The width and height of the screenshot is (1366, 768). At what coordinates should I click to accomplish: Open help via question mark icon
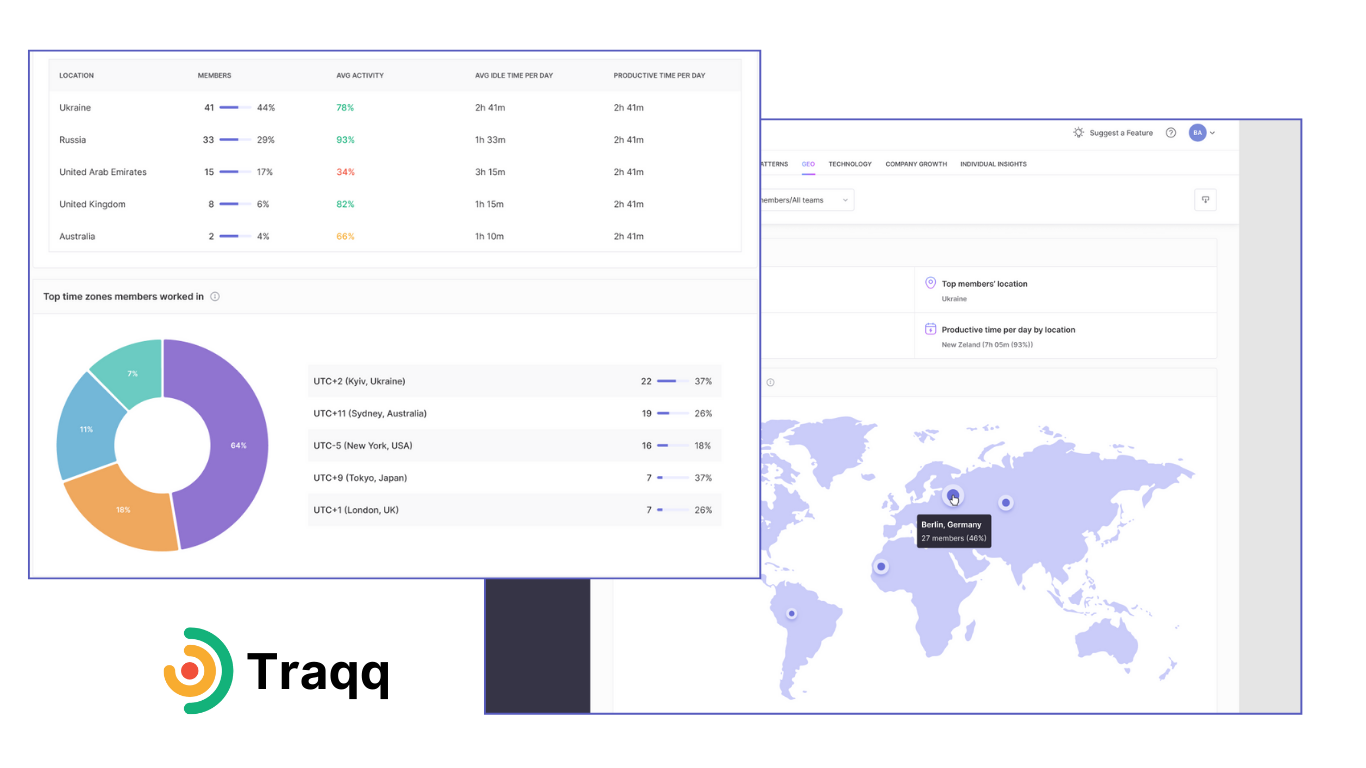pyautogui.click(x=1171, y=133)
